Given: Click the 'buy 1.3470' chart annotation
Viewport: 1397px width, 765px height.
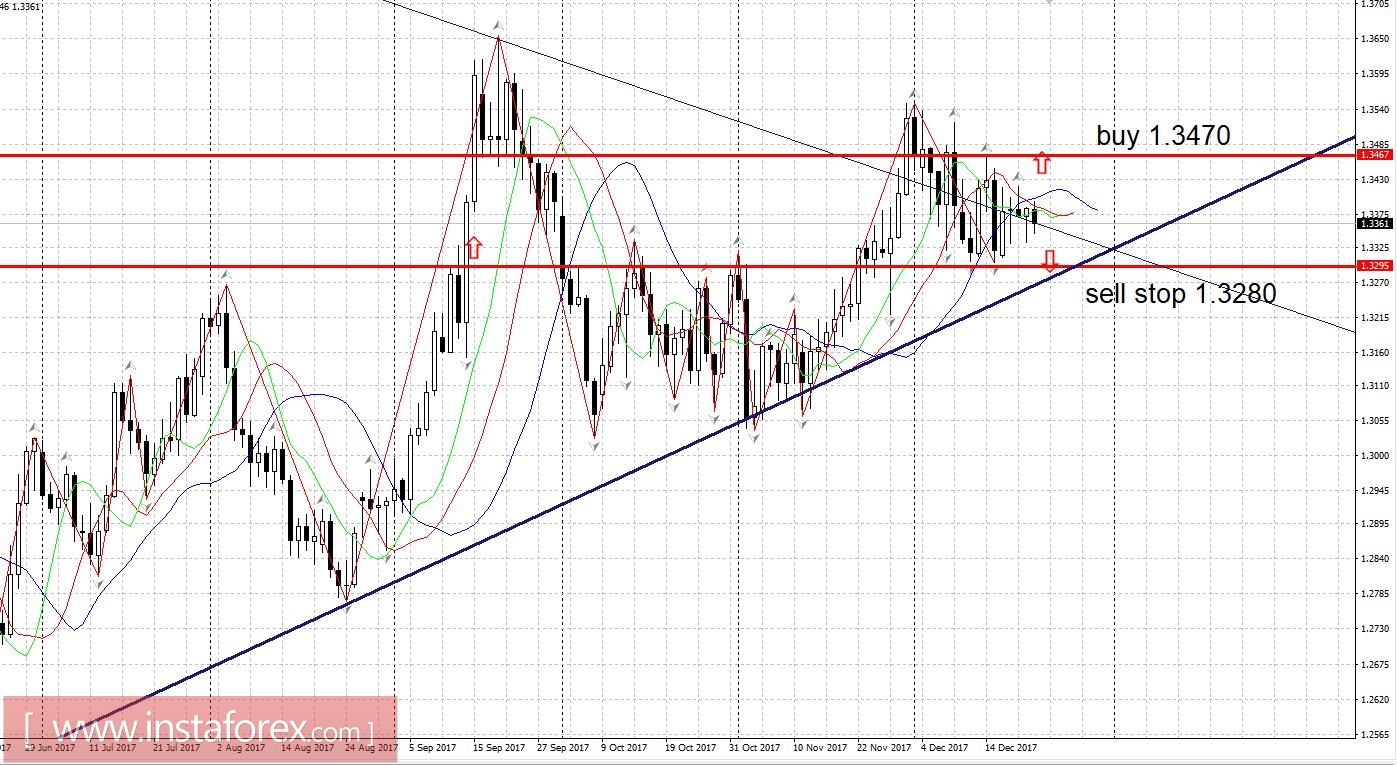Looking at the screenshot, I should click(x=1163, y=136).
